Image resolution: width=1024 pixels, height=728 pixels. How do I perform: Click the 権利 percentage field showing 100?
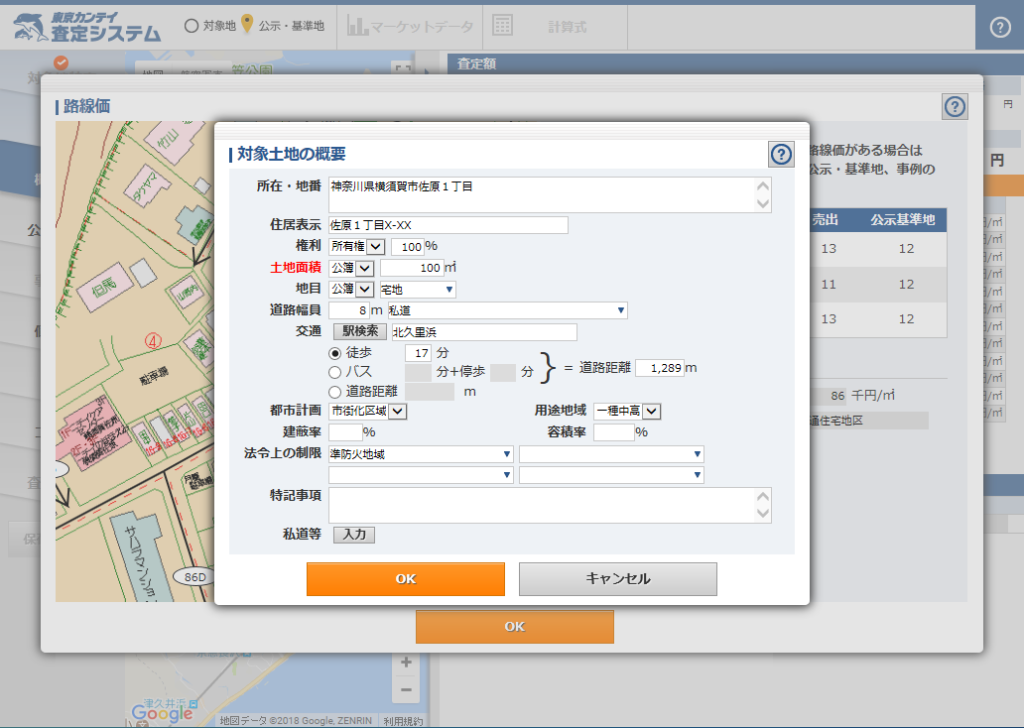pyautogui.click(x=408, y=247)
